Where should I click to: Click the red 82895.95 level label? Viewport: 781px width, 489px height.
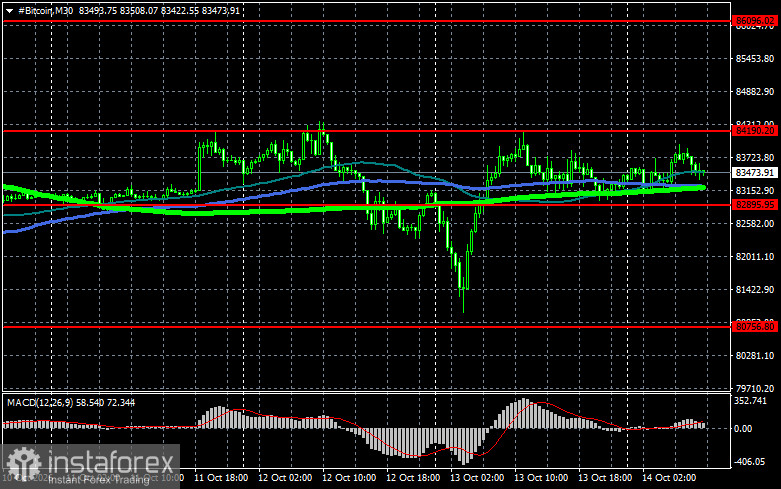[x=755, y=205]
